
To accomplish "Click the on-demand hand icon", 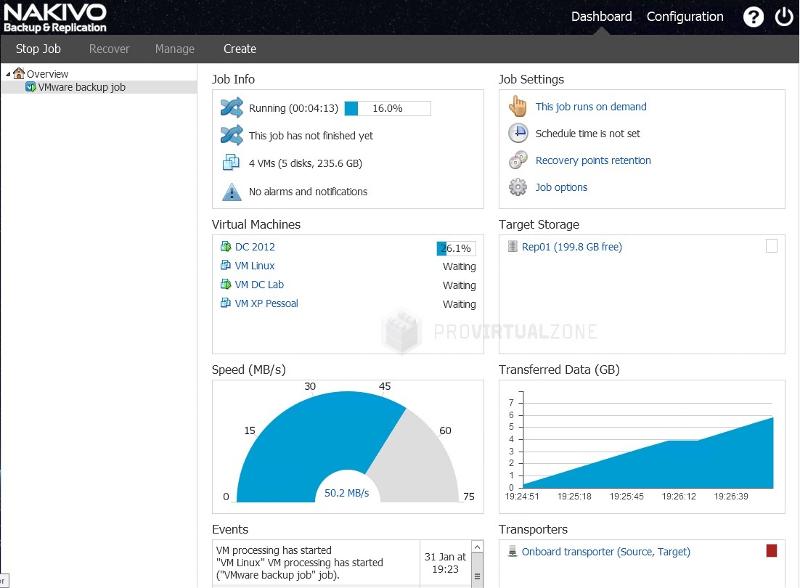I will [517, 106].
